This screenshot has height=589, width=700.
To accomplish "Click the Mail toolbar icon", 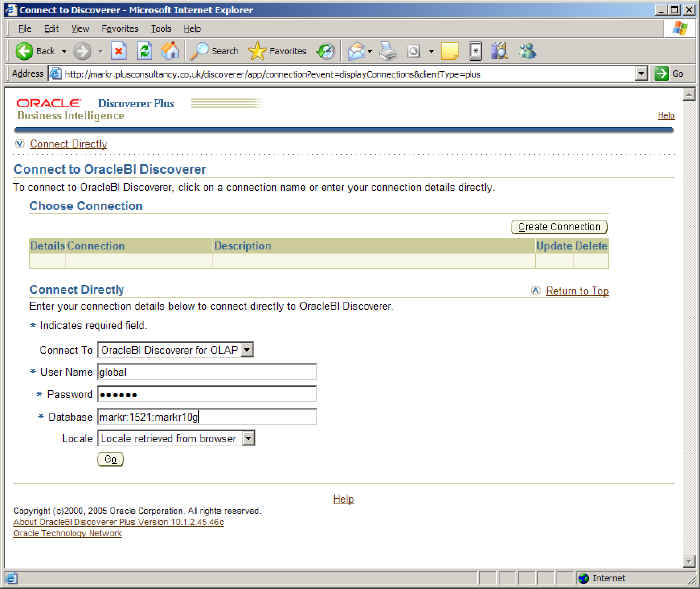I will tap(356, 51).
